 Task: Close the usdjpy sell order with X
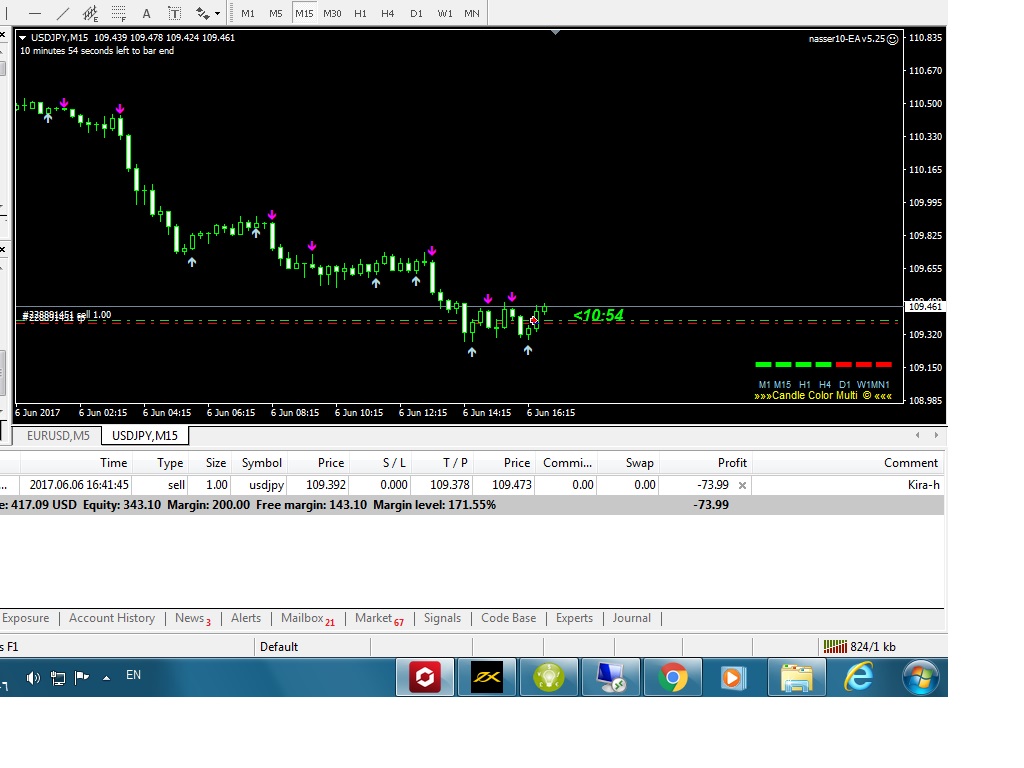click(x=742, y=485)
